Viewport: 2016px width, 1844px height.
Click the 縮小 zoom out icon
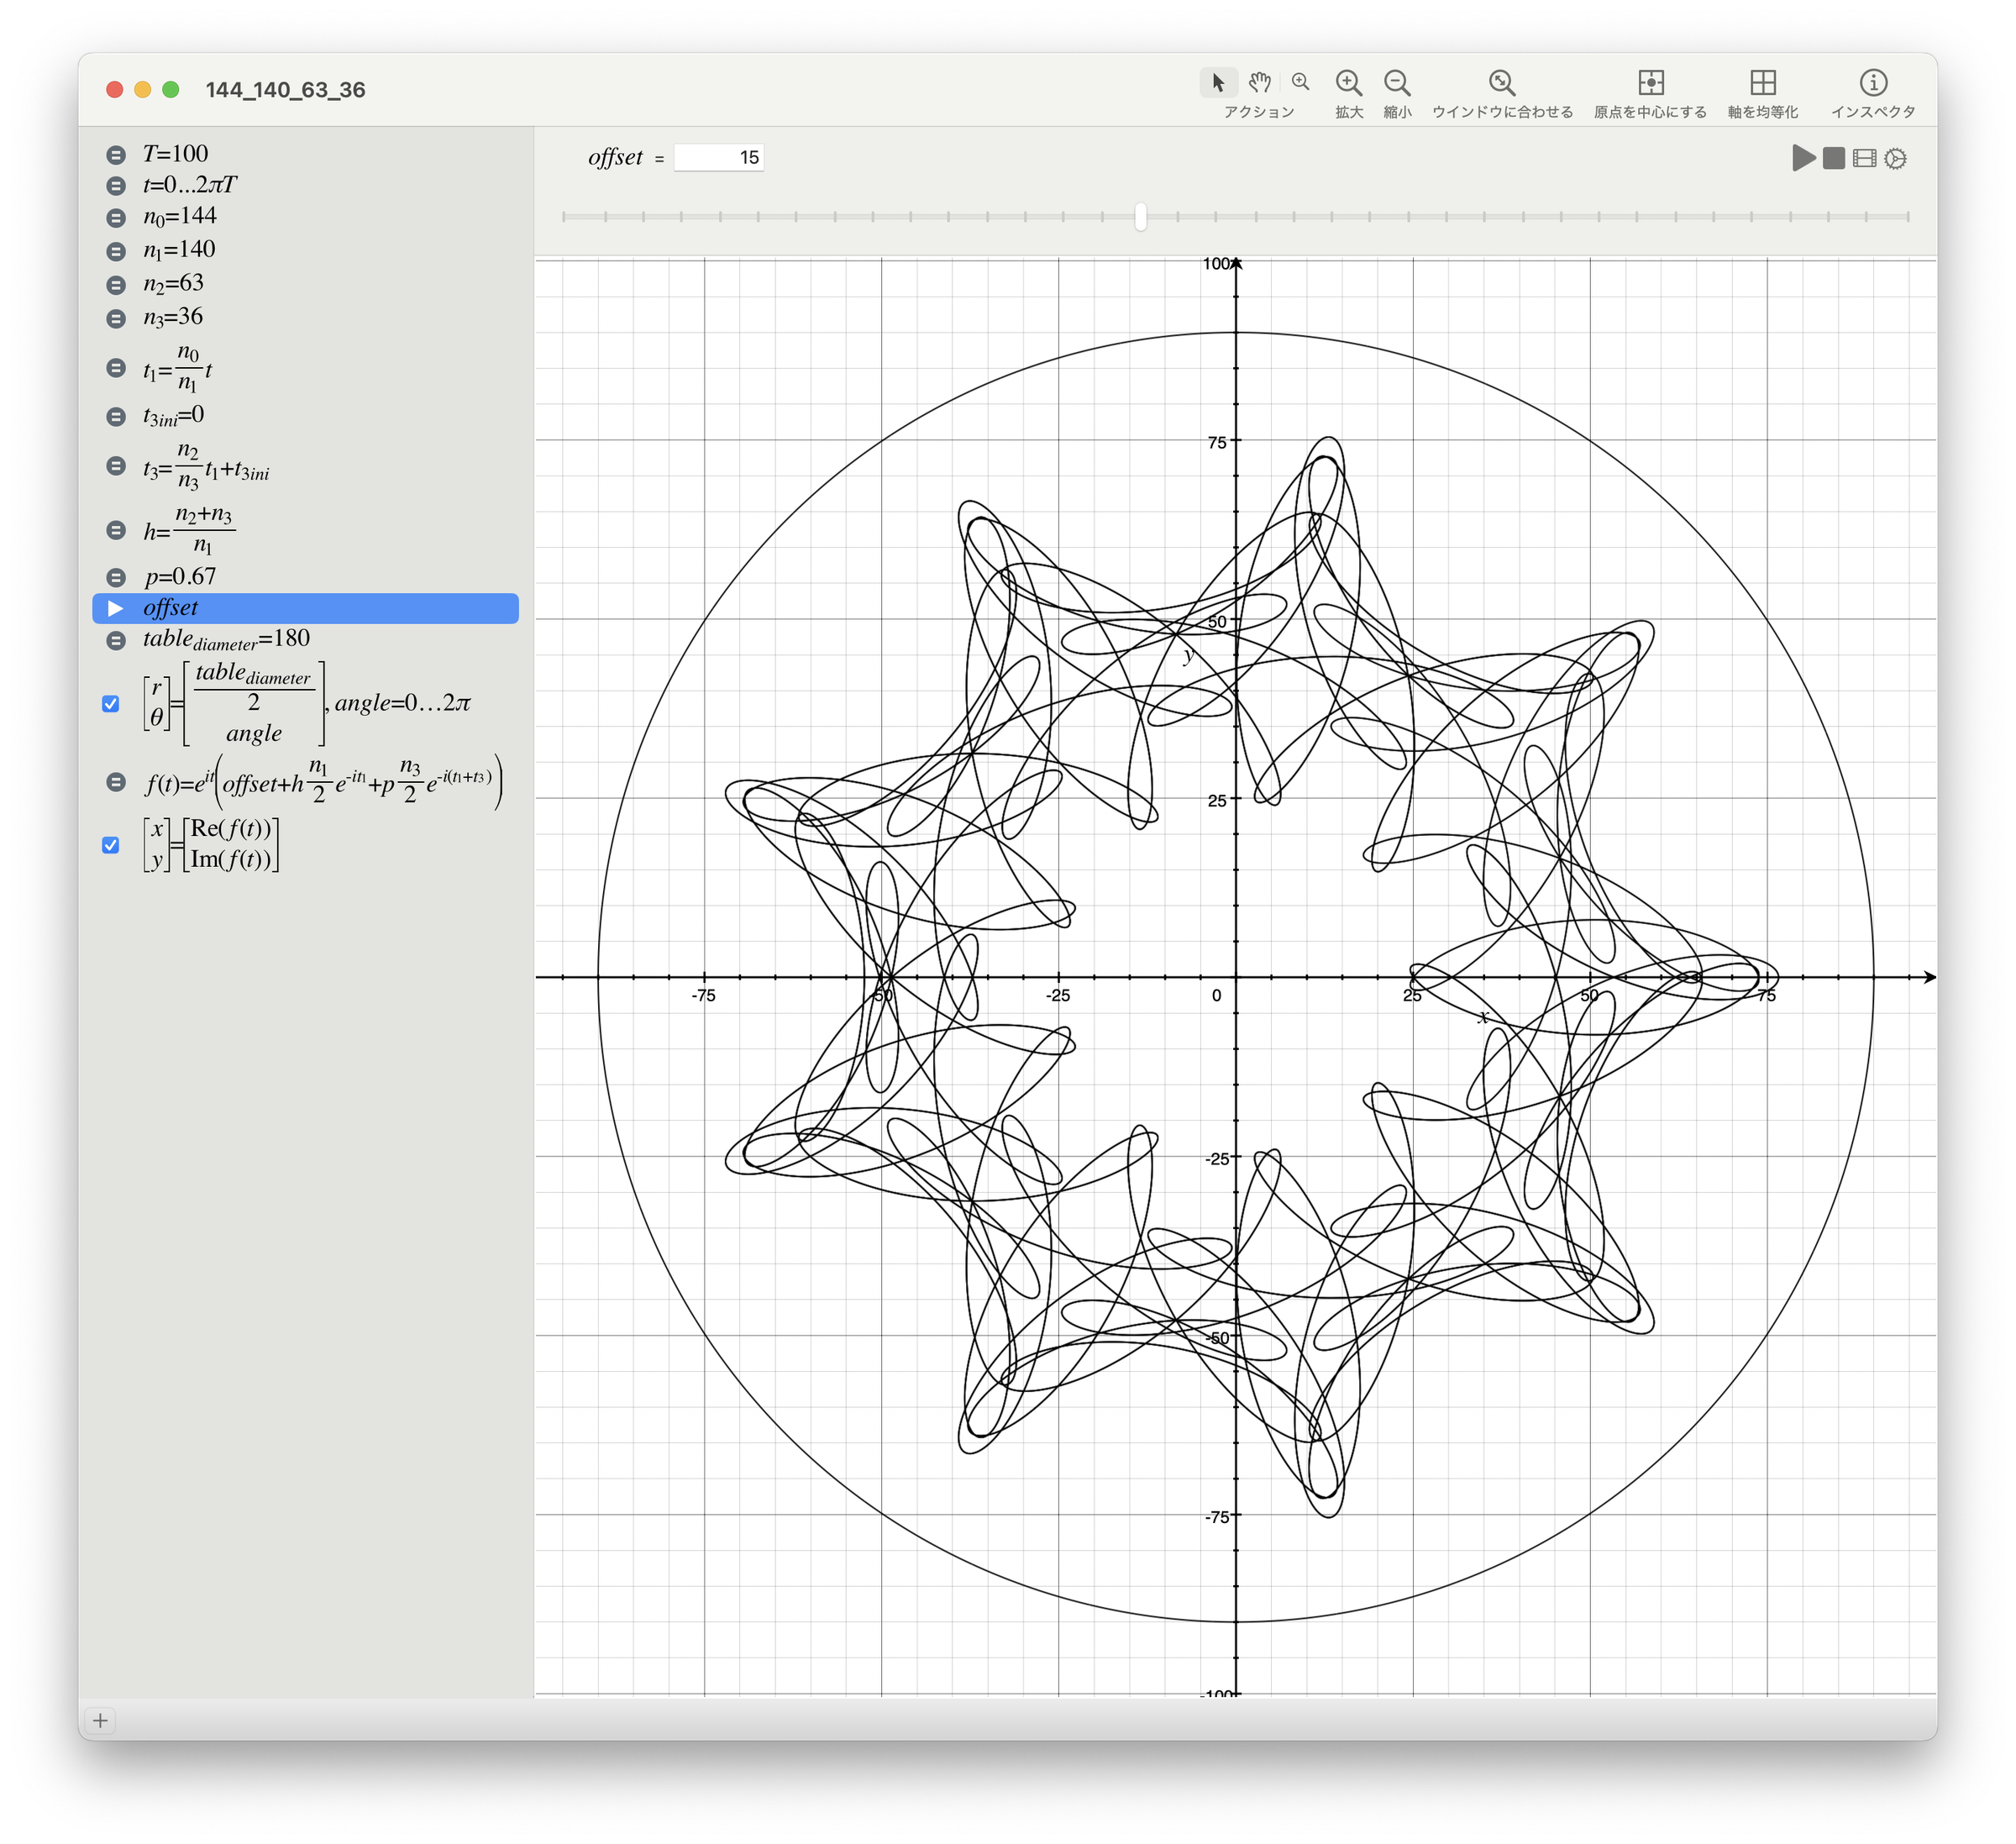1397,82
